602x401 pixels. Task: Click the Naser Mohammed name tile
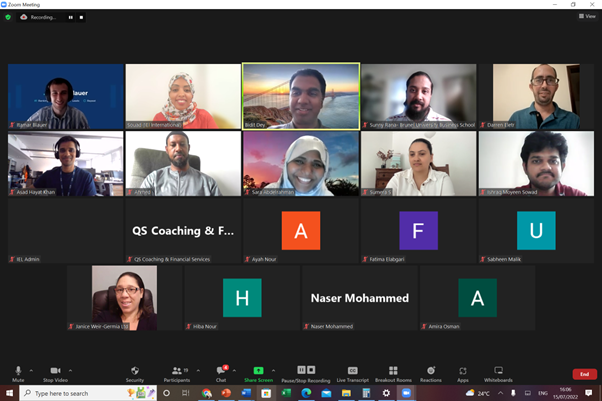[x=360, y=298]
